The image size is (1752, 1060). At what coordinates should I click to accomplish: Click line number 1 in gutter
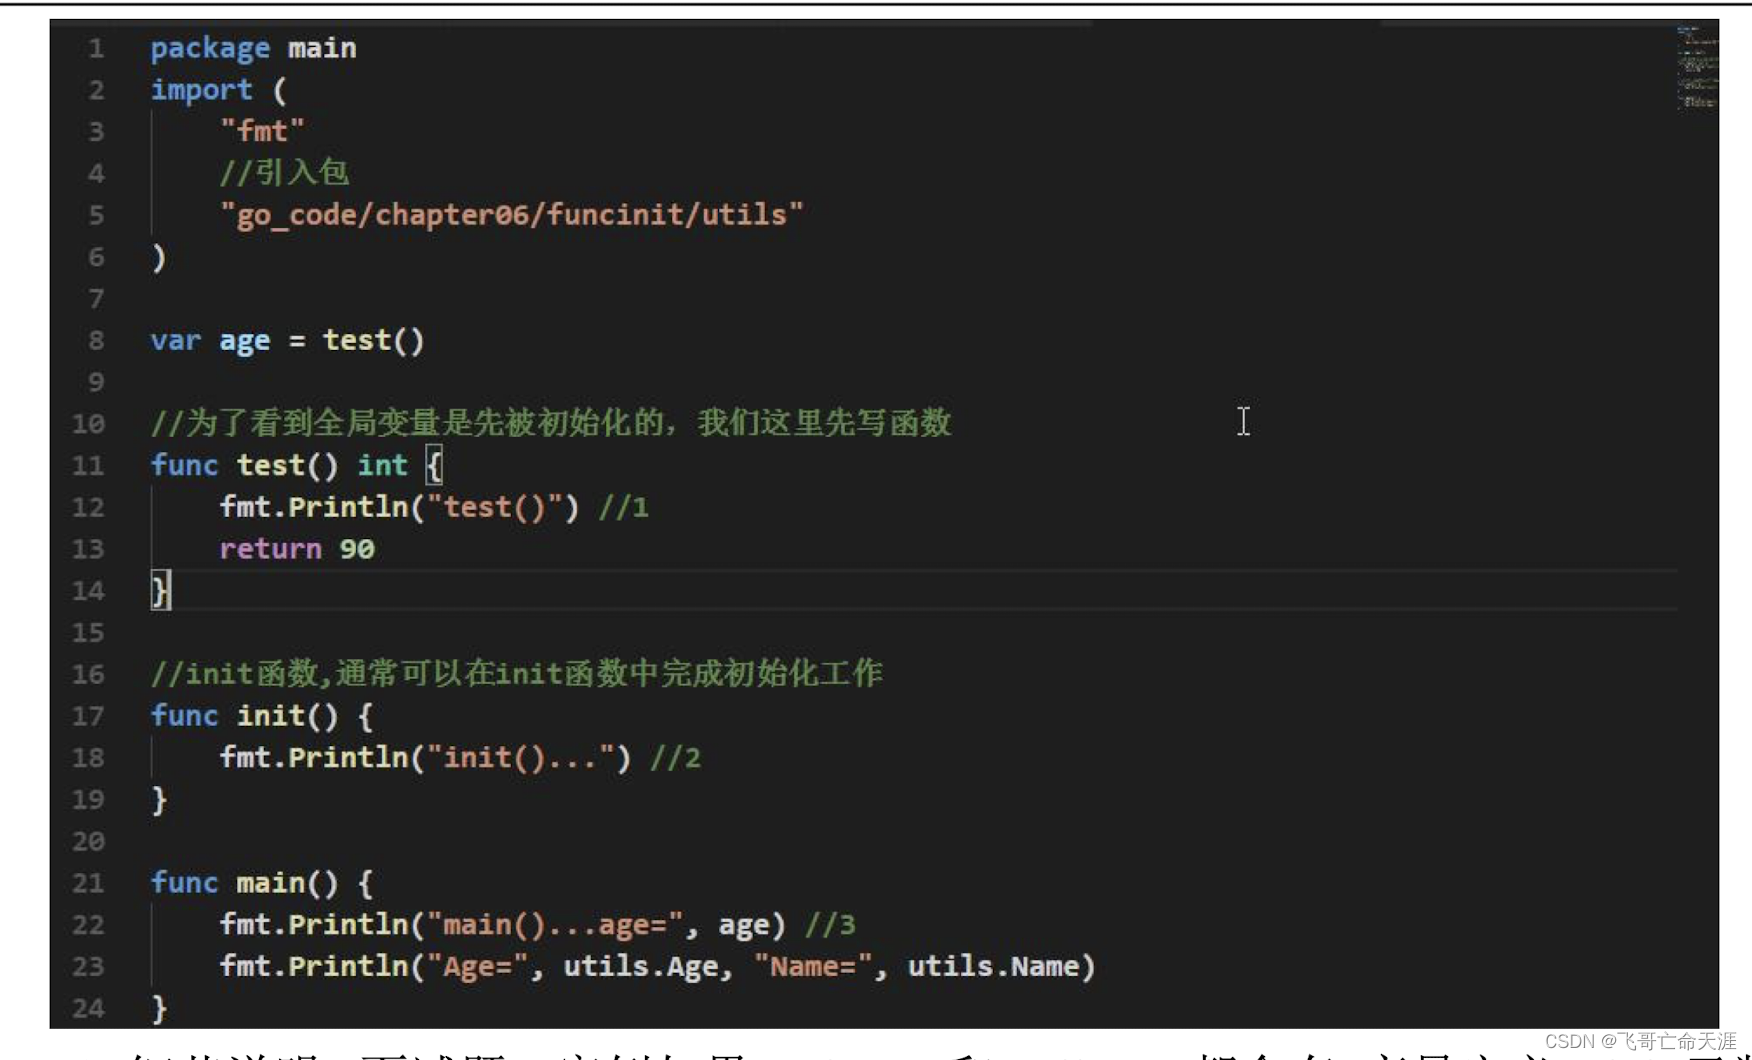pyautogui.click(x=96, y=48)
